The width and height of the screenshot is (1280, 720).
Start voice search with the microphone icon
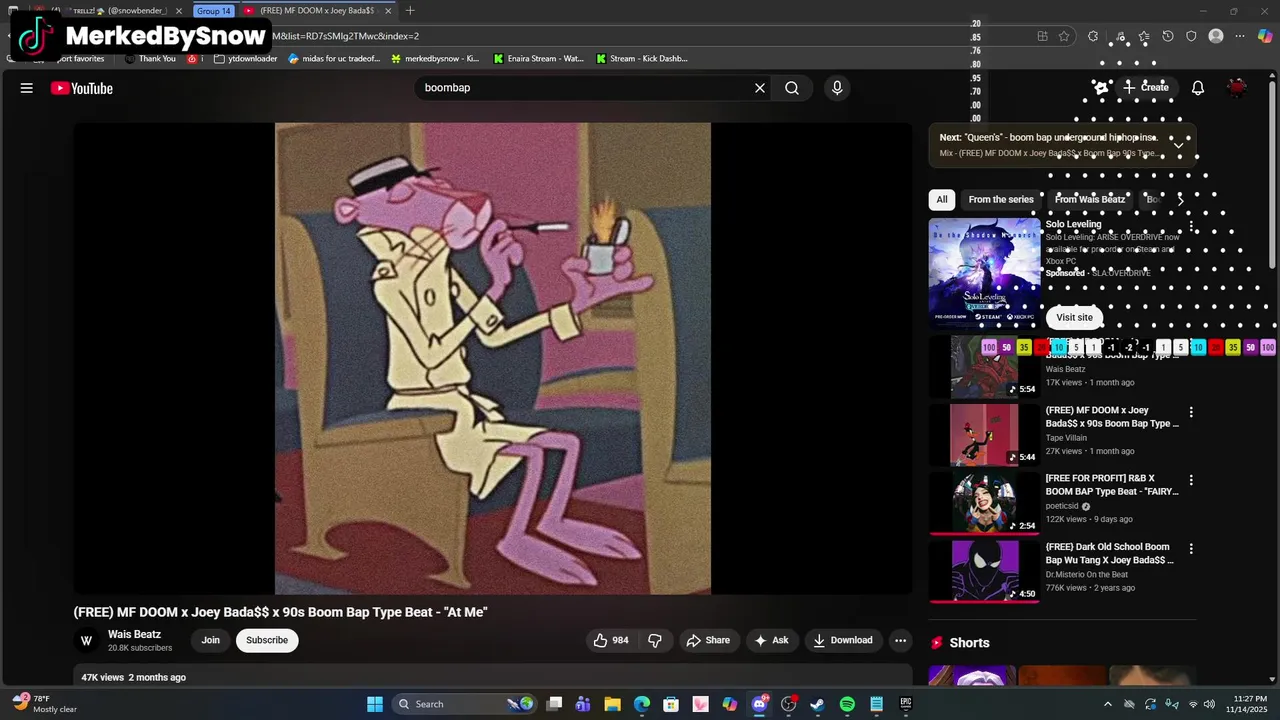(837, 88)
